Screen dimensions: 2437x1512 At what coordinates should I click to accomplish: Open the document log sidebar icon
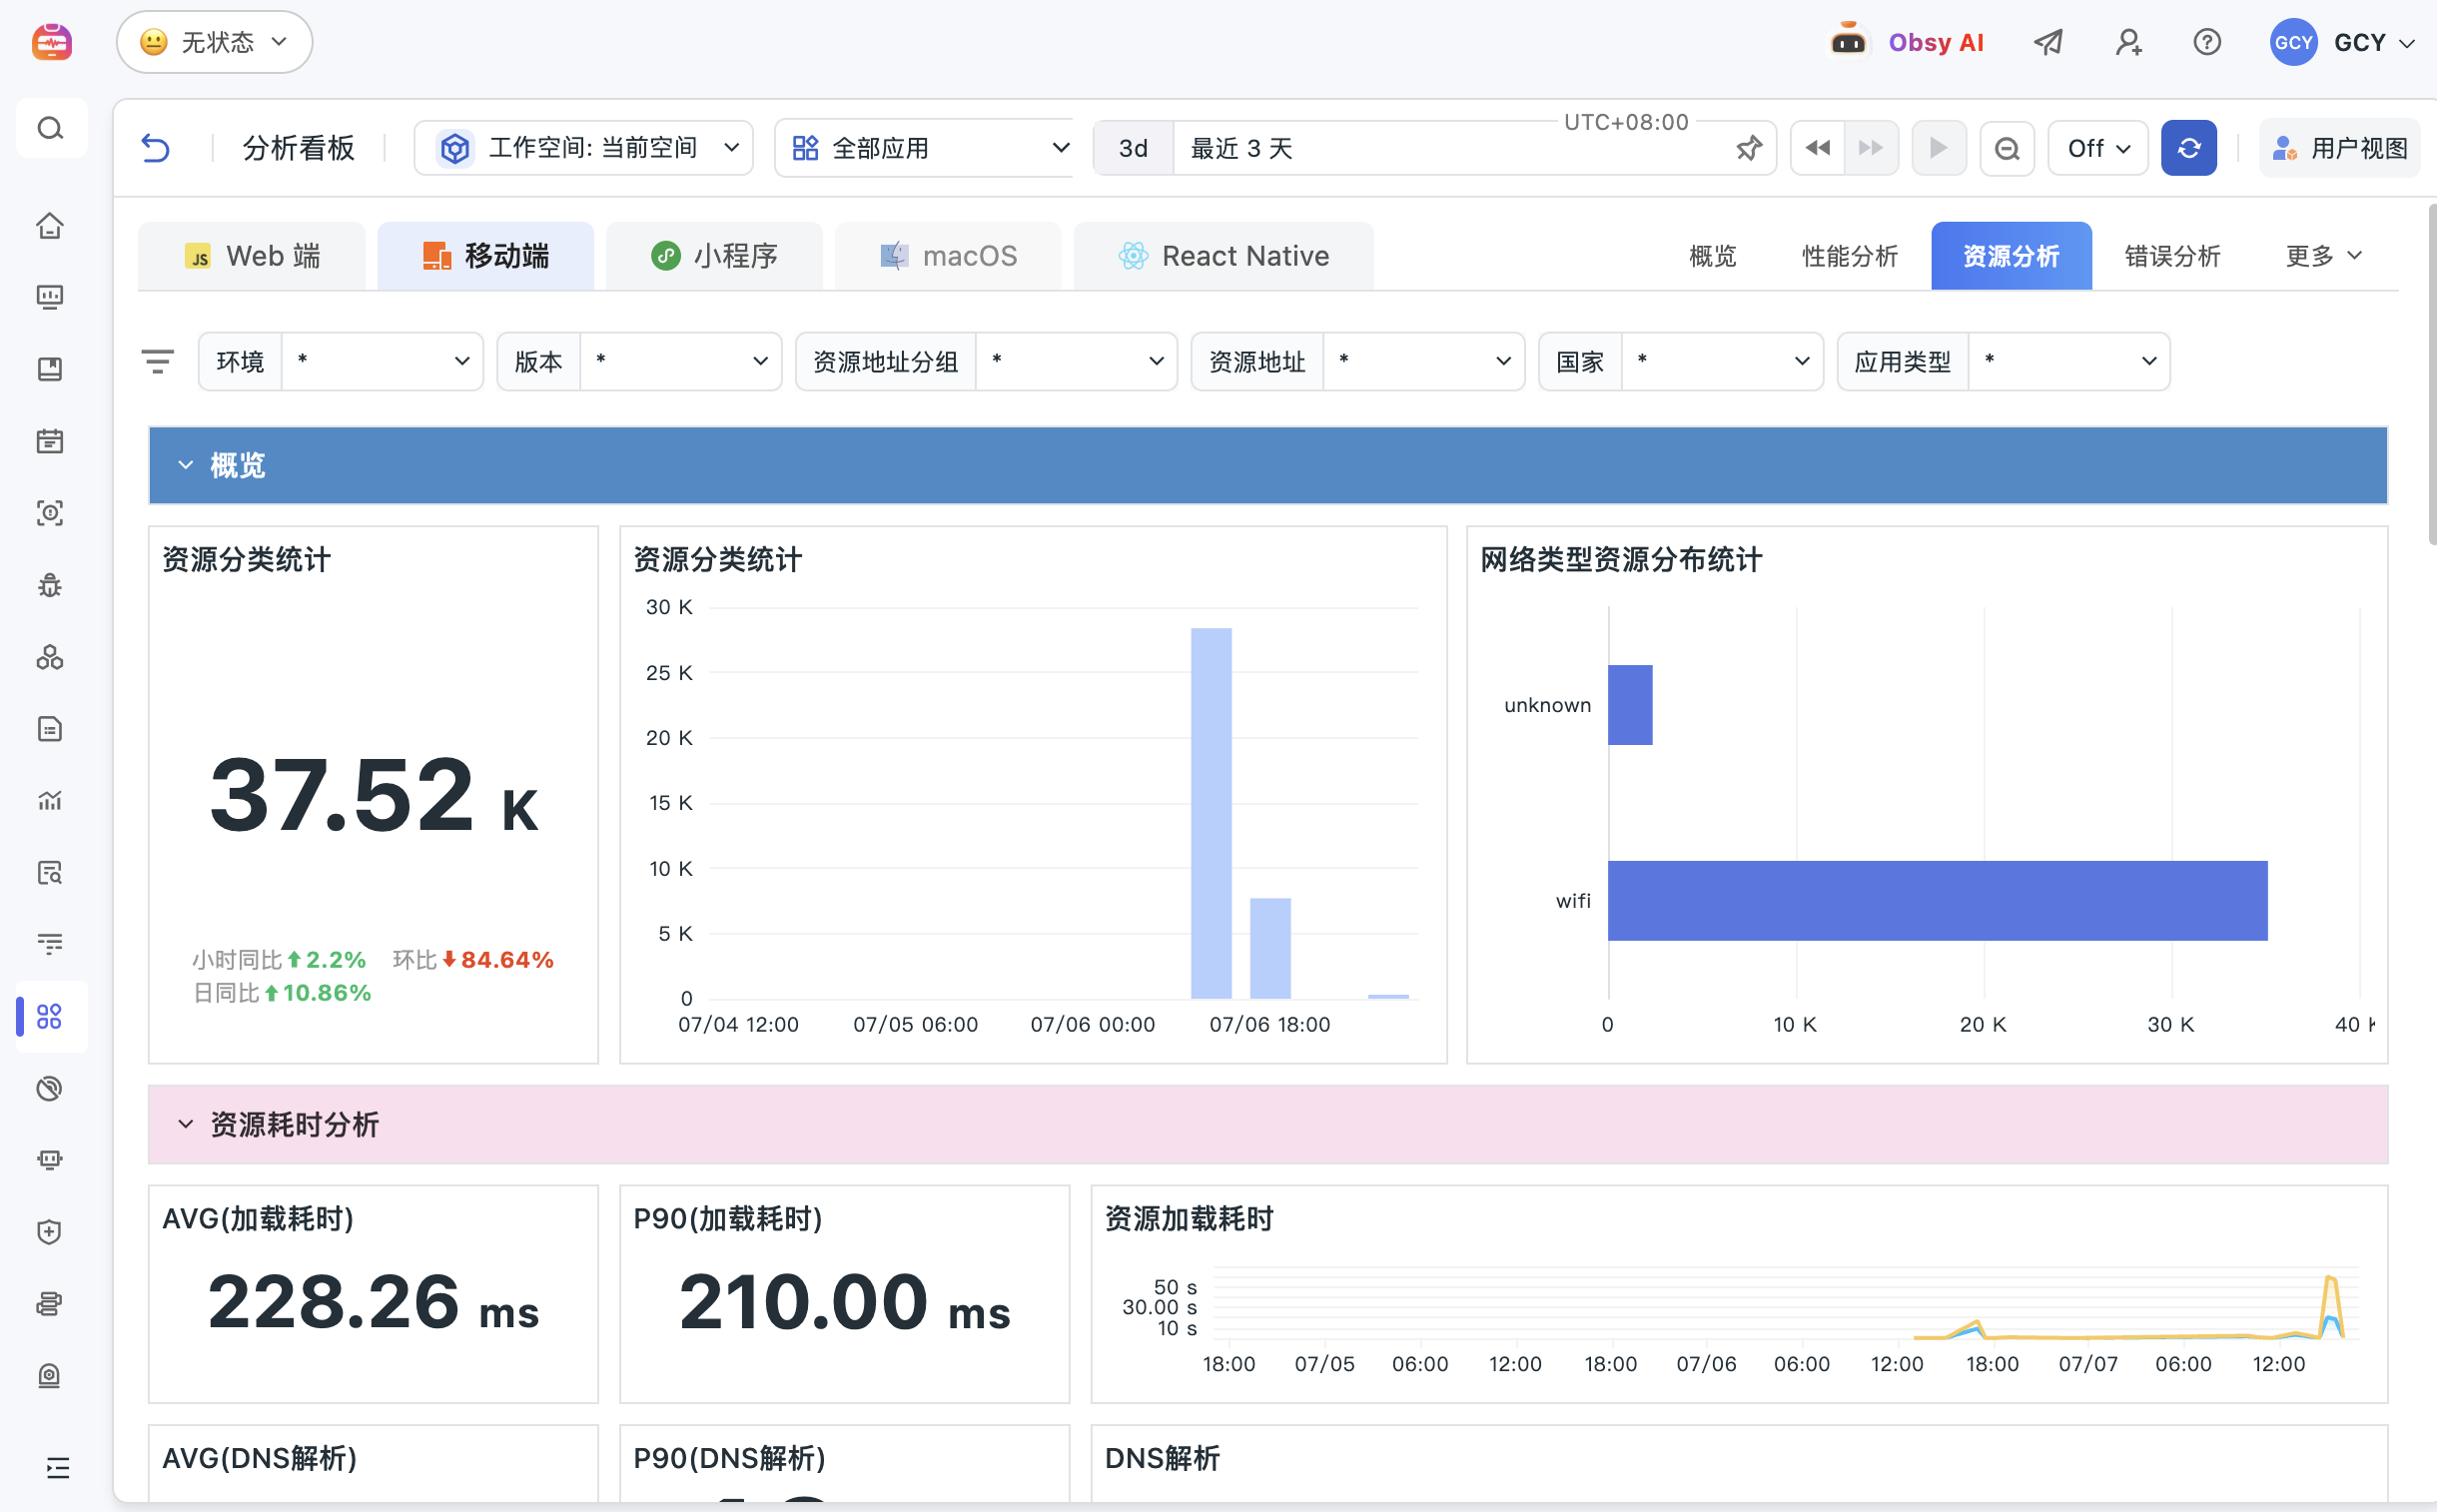[50, 729]
